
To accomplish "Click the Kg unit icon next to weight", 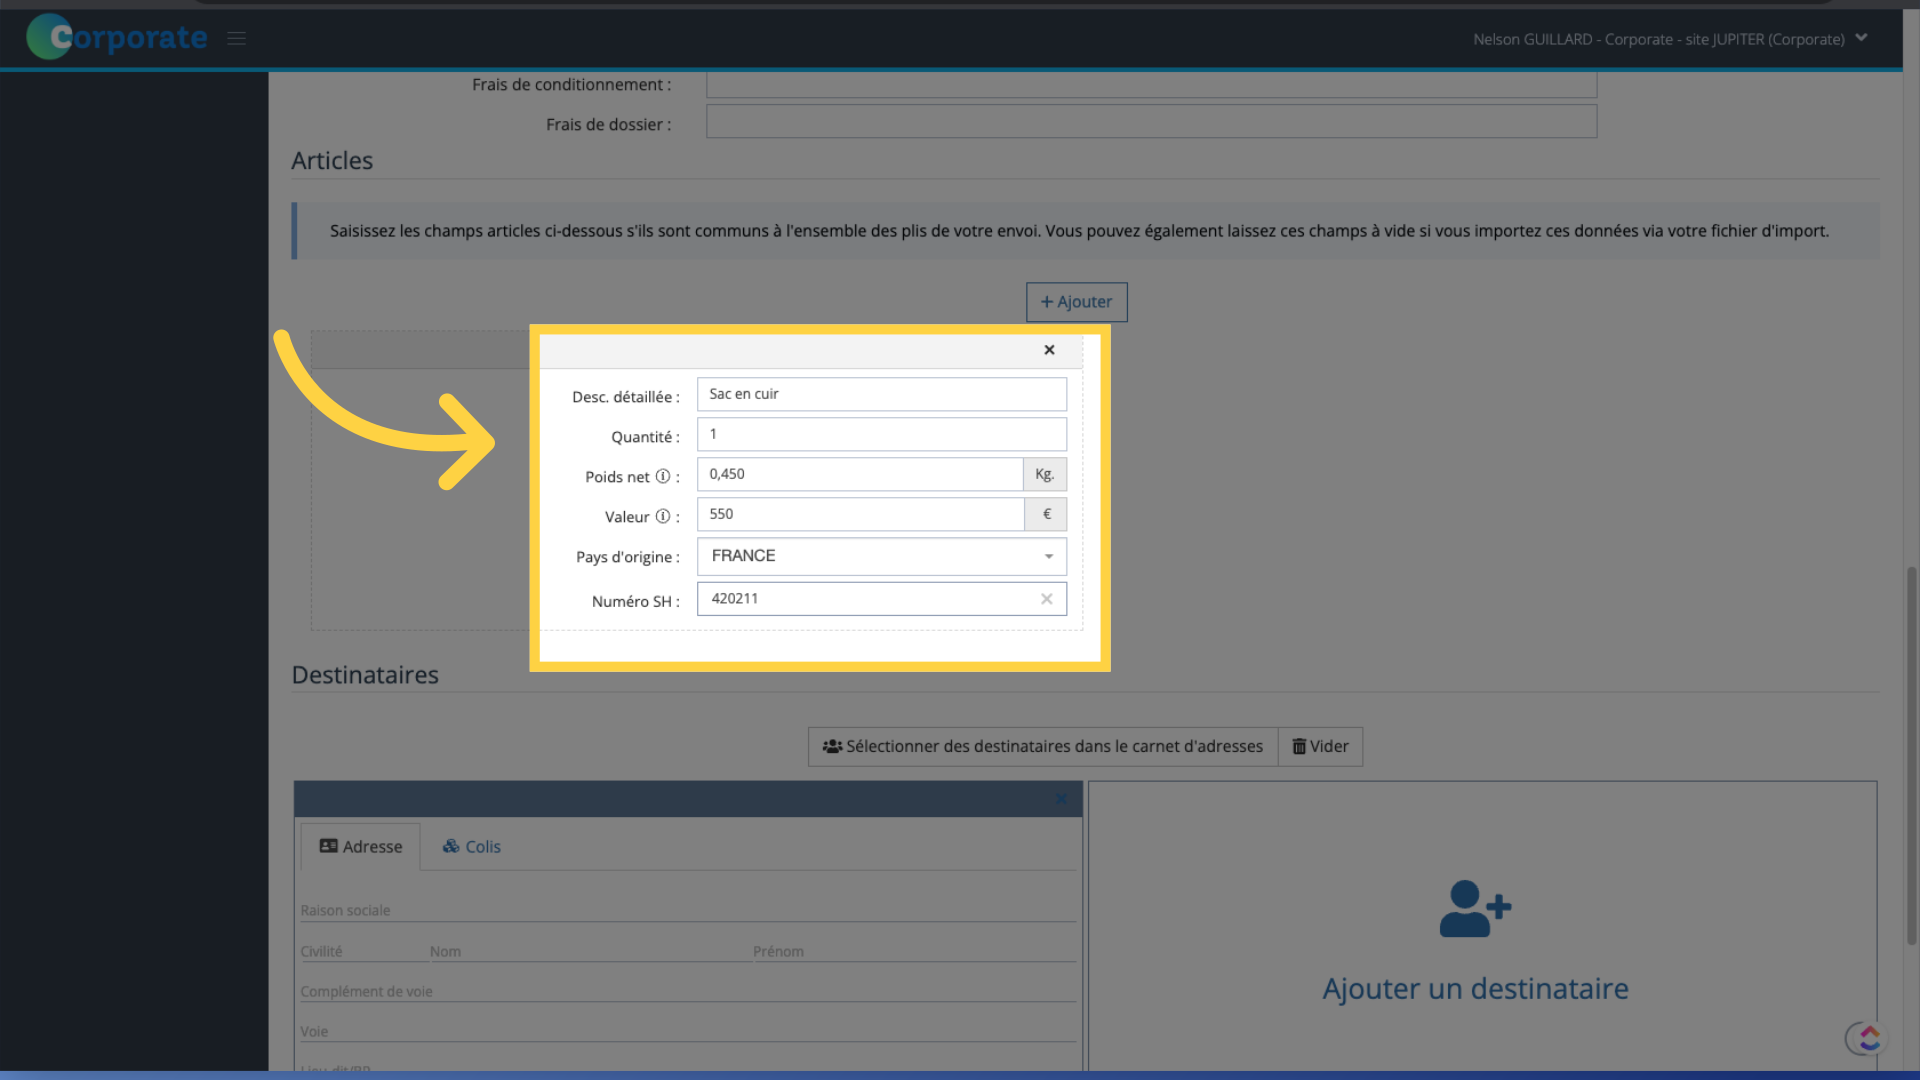I will click(x=1044, y=473).
